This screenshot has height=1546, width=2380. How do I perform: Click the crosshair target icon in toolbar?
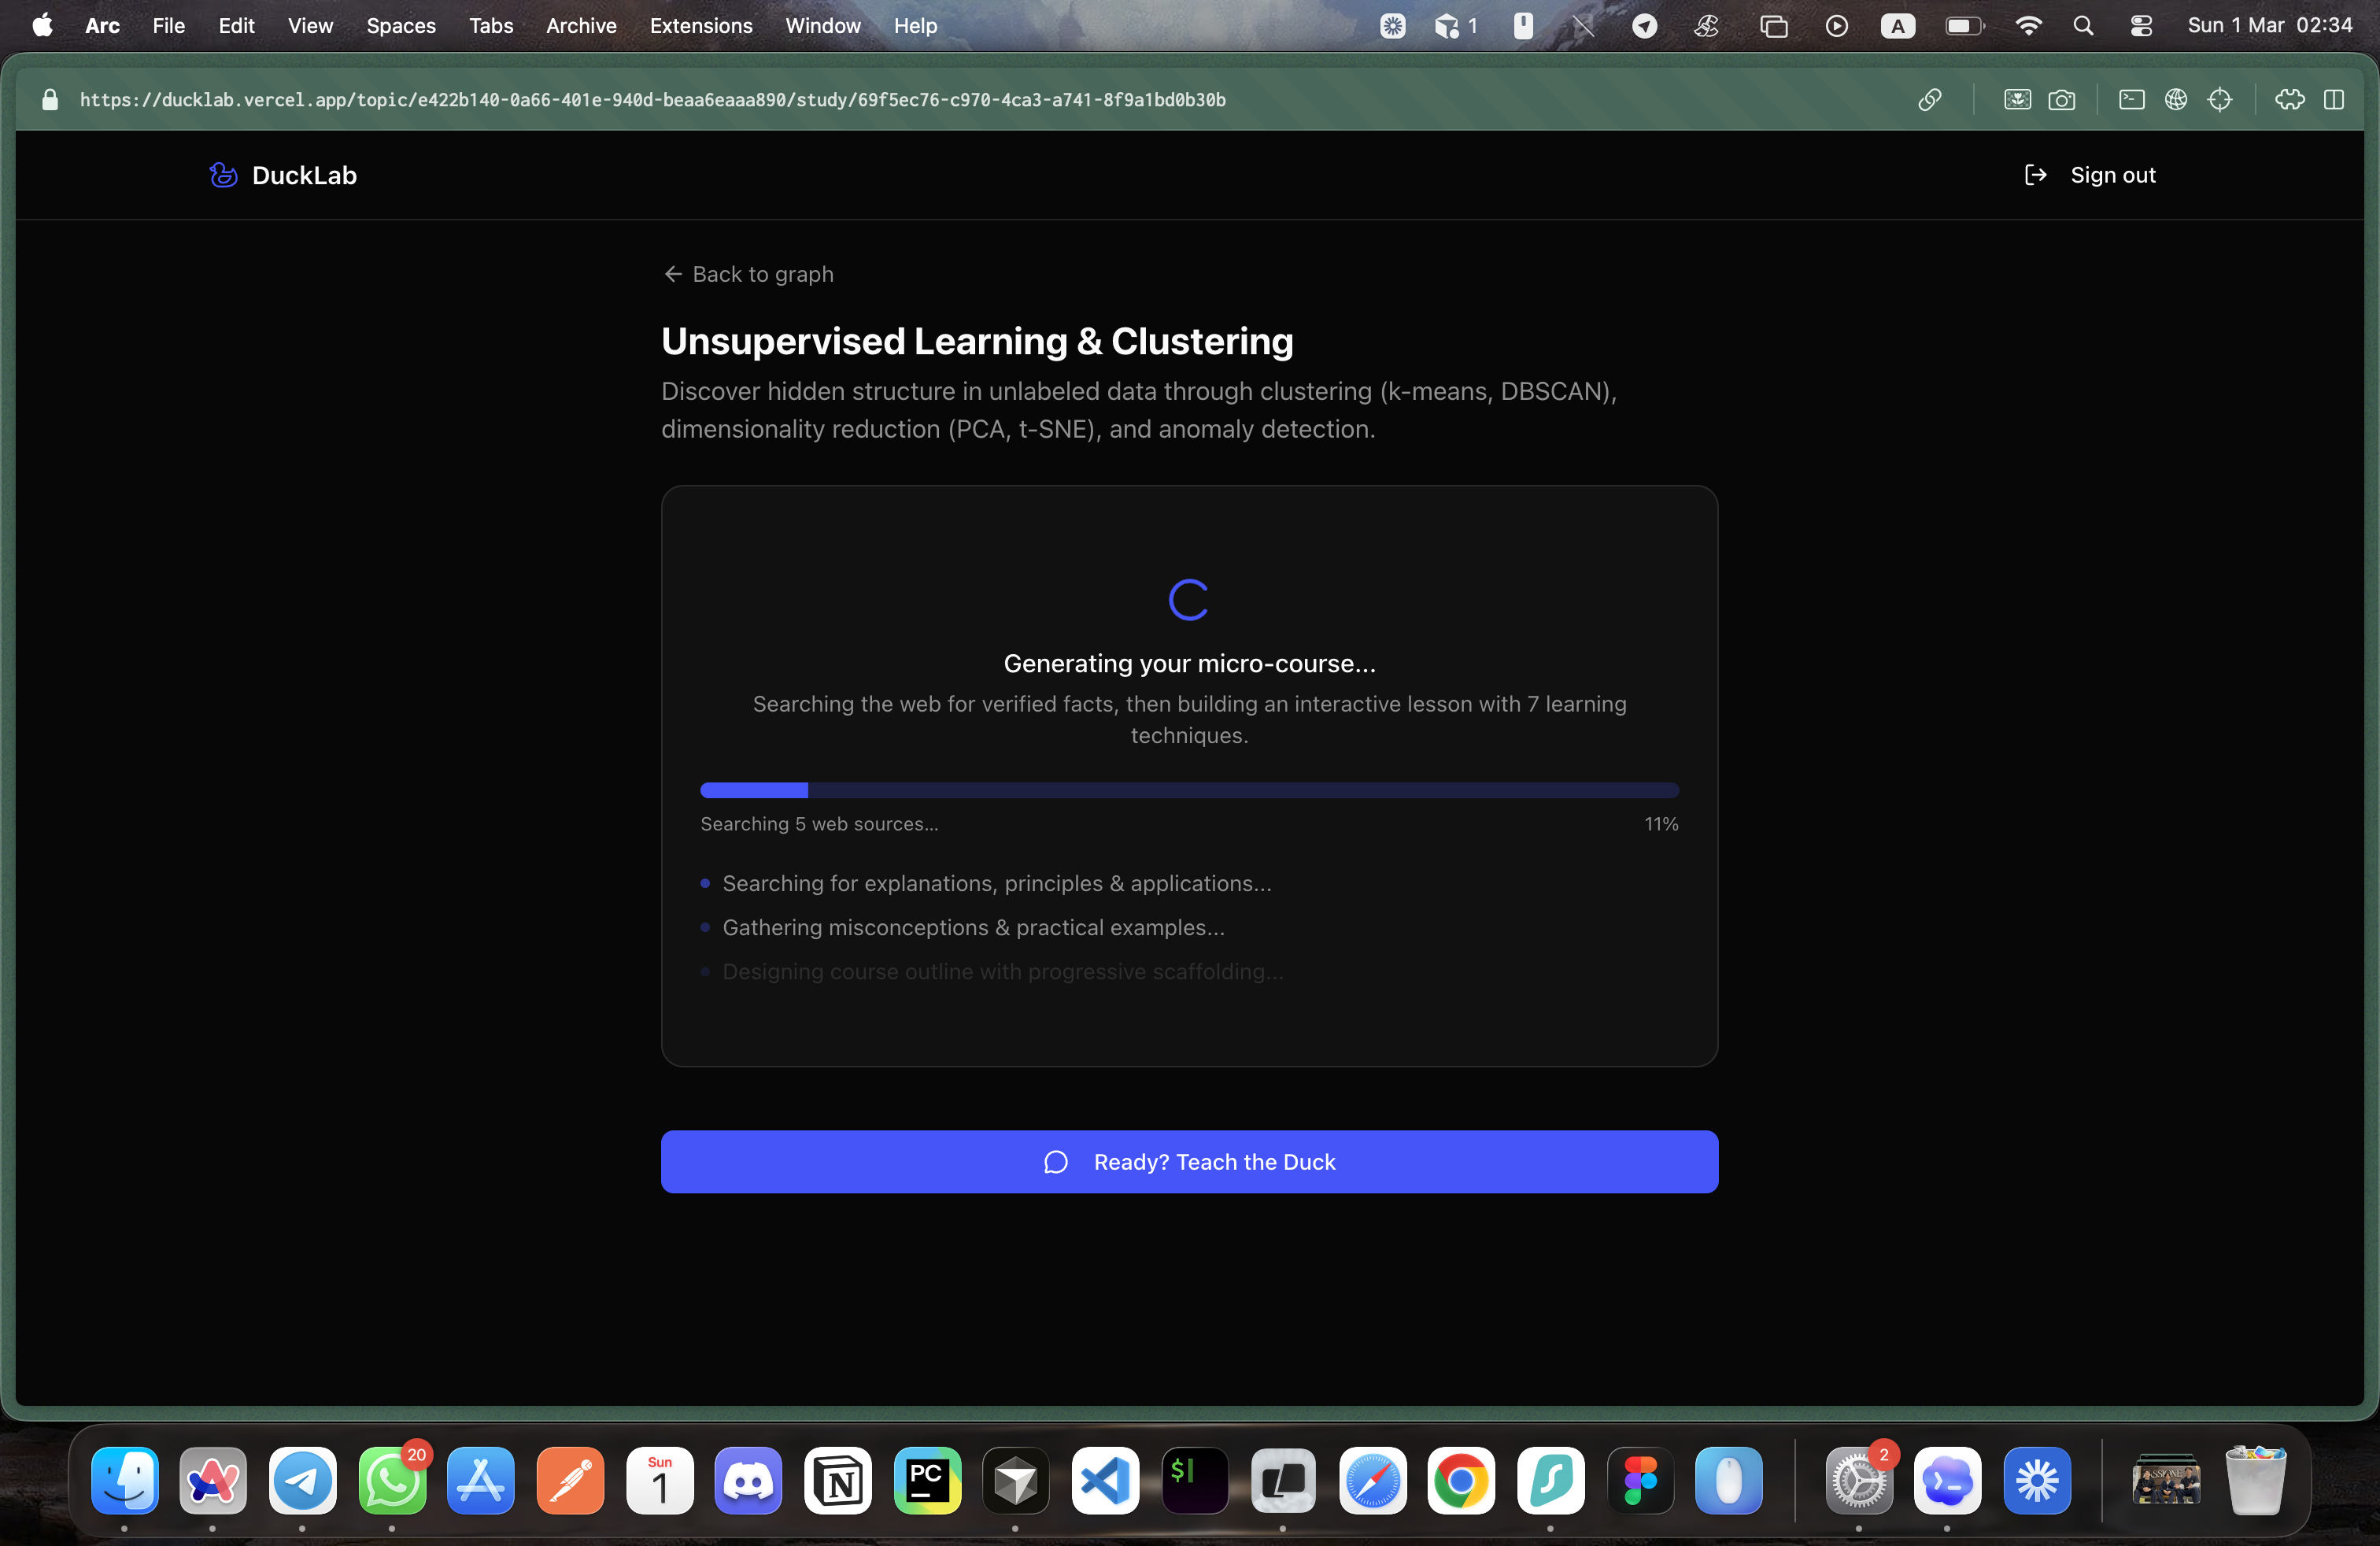2219,99
